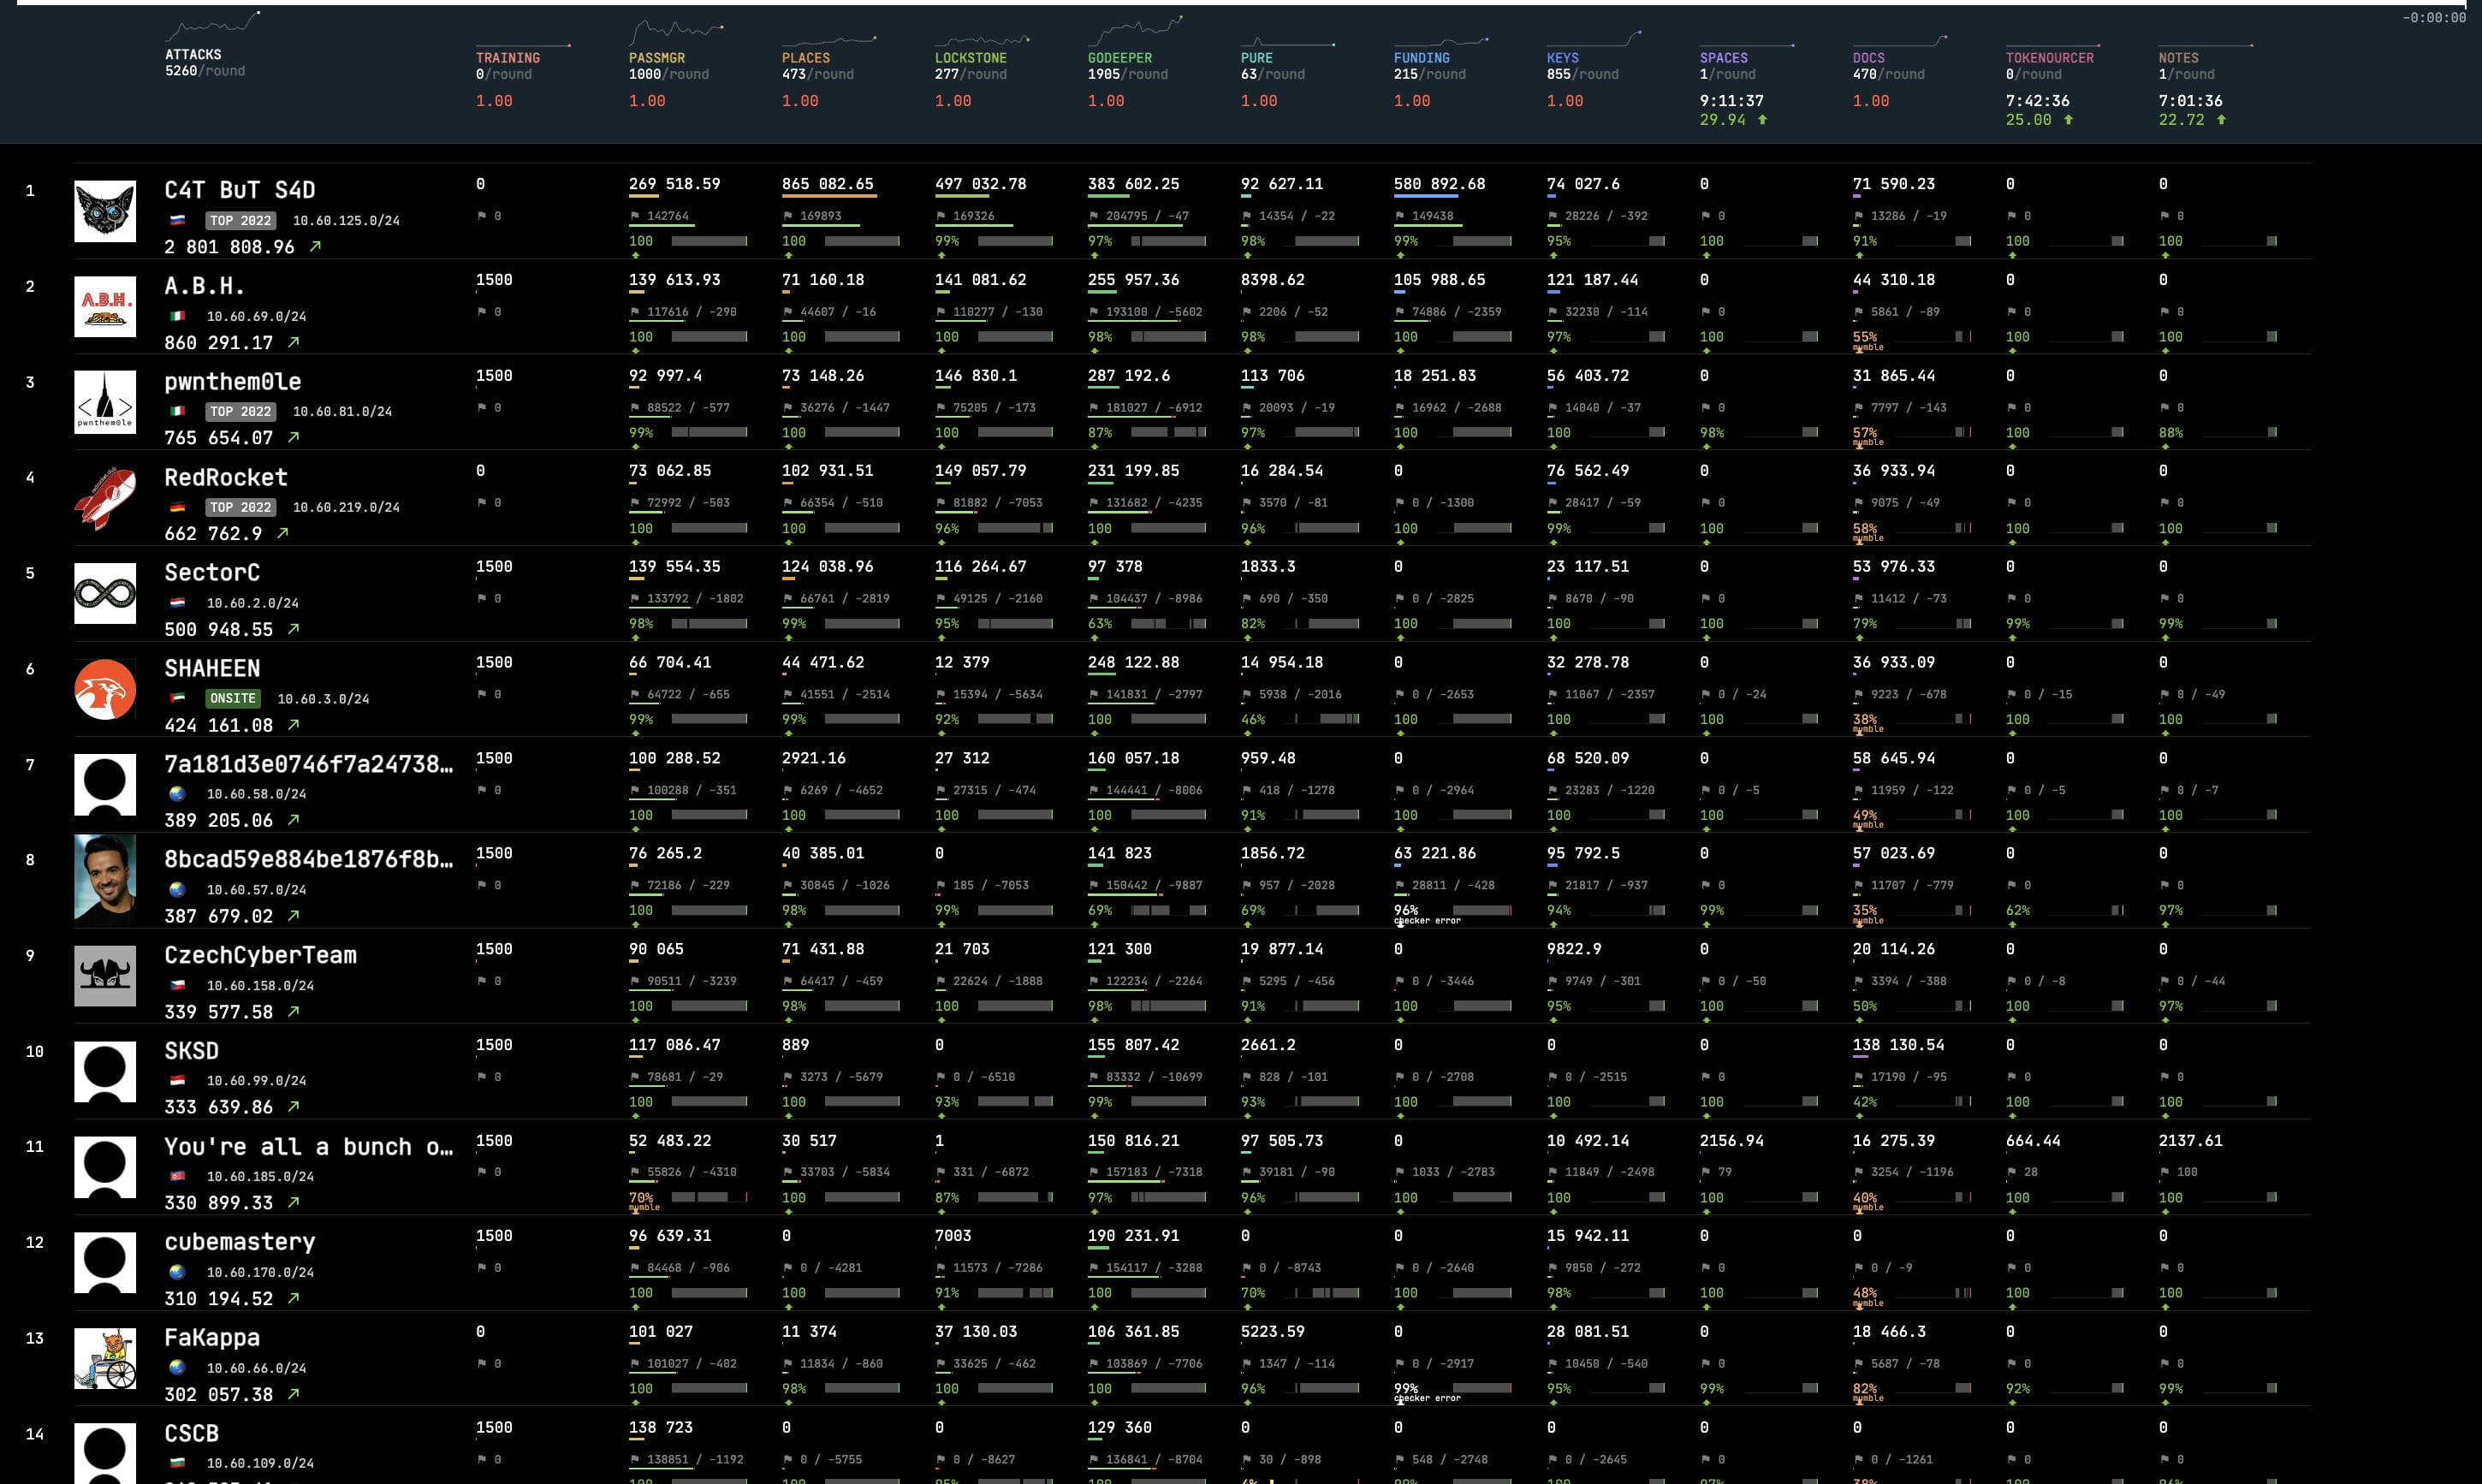The width and height of the screenshot is (2482, 1484).
Task: Select the TOKENOURCER service column header
Action: tap(2049, 58)
